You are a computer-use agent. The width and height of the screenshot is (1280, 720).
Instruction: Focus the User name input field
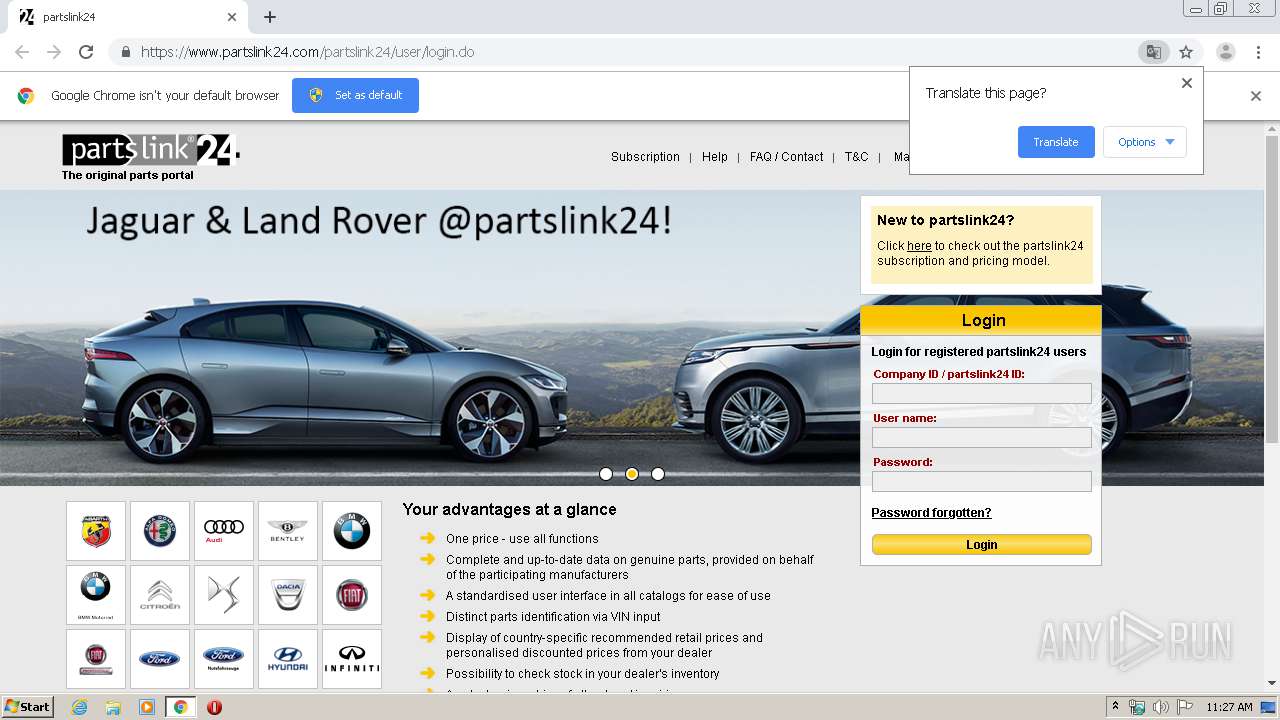coord(982,438)
